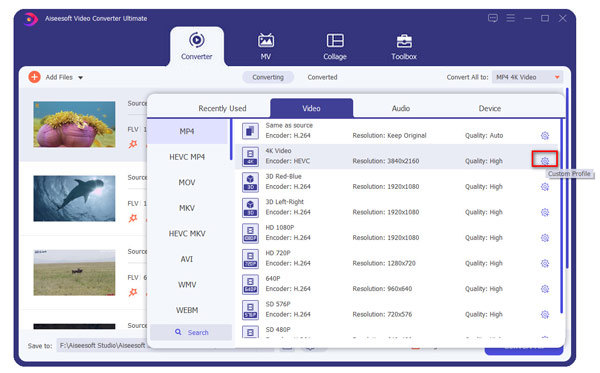Open the Toolbox tab
The height and width of the screenshot is (373, 600).
(x=404, y=46)
